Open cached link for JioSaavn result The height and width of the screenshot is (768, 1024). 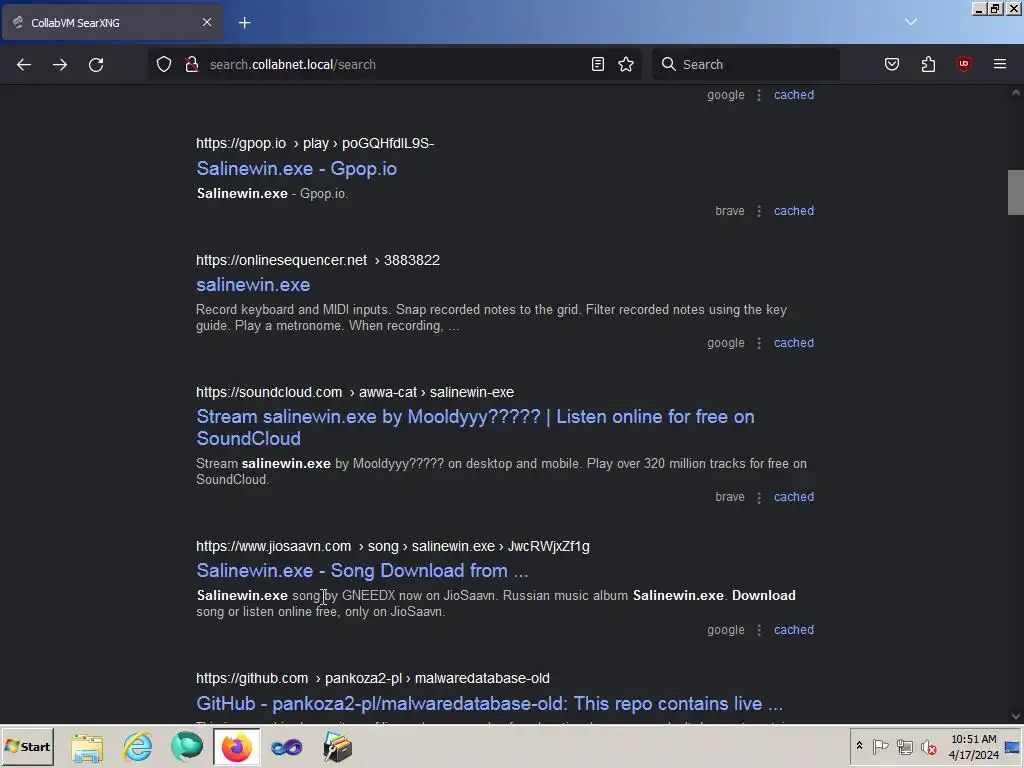(793, 630)
